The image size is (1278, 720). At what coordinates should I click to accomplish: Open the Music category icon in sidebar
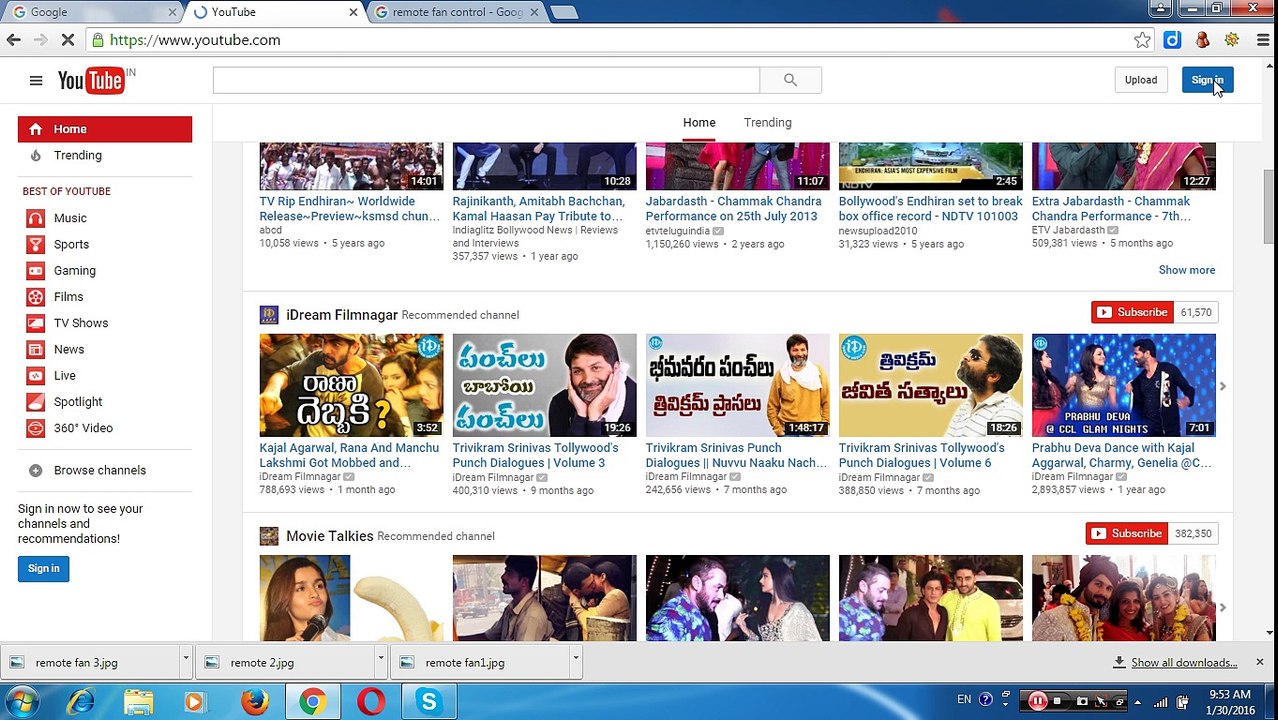(x=36, y=218)
